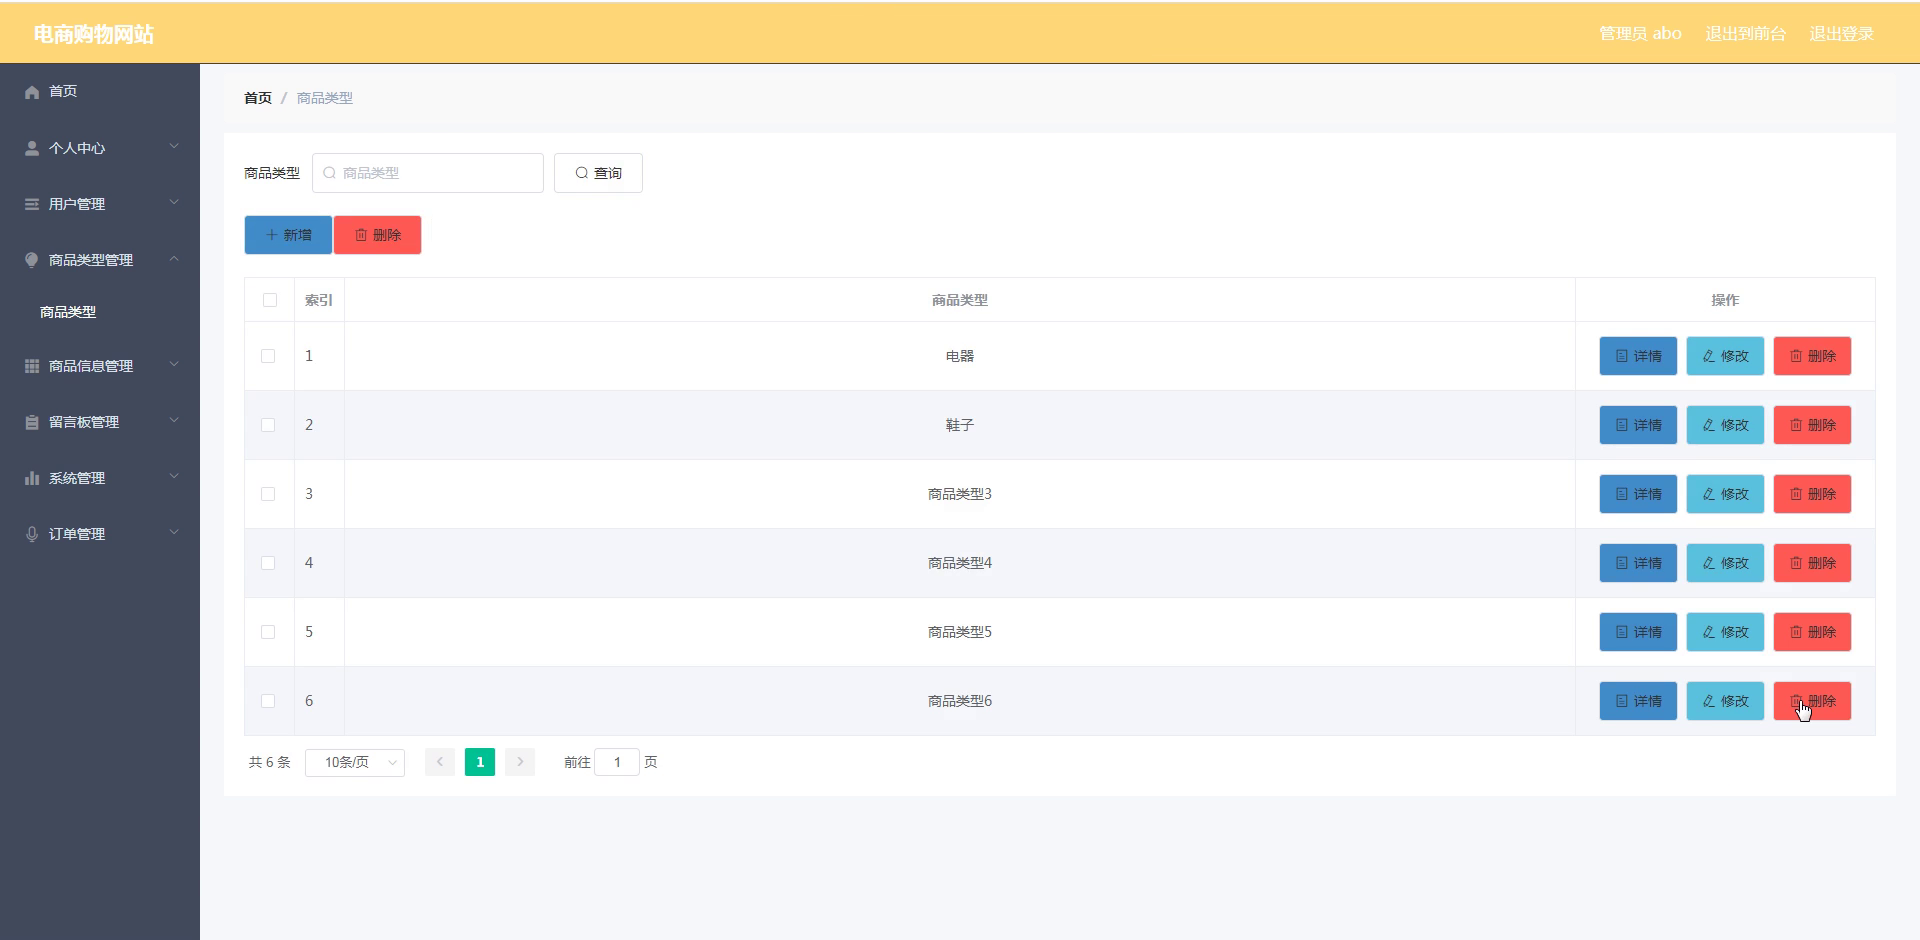Go to pagination page 1
Image resolution: width=1920 pixels, height=940 pixels.
[x=480, y=762]
